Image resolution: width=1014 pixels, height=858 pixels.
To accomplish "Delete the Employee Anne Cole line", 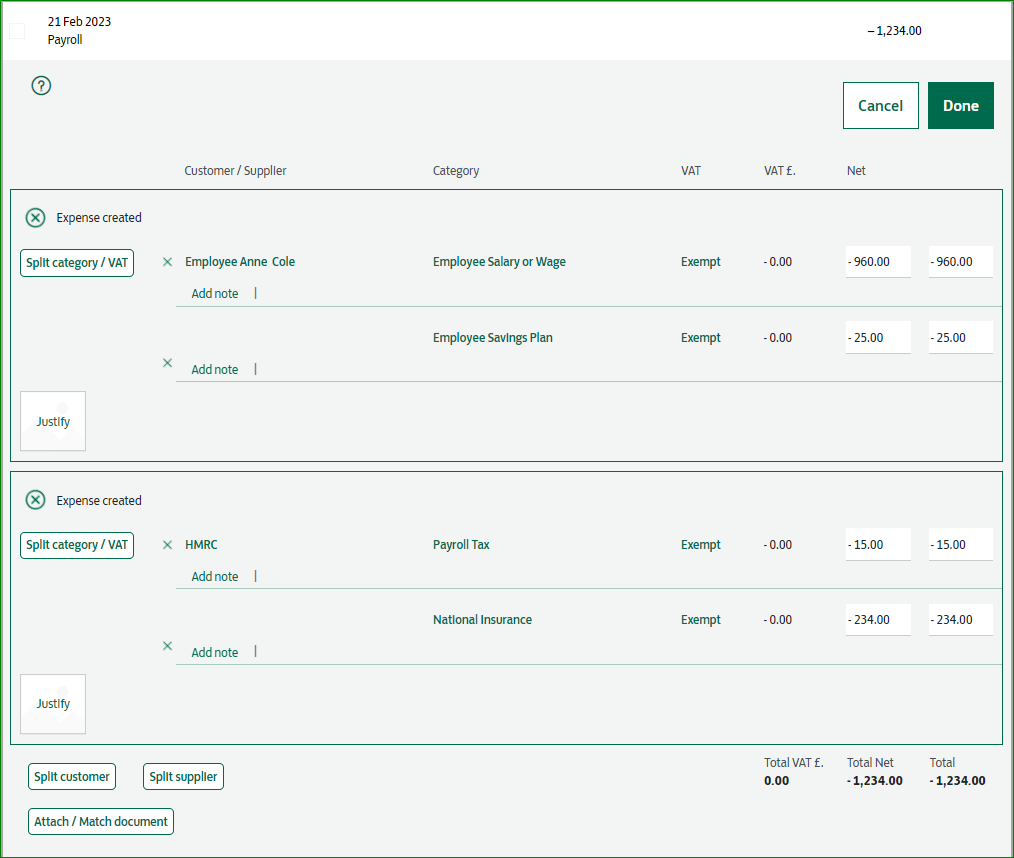I will pos(167,262).
